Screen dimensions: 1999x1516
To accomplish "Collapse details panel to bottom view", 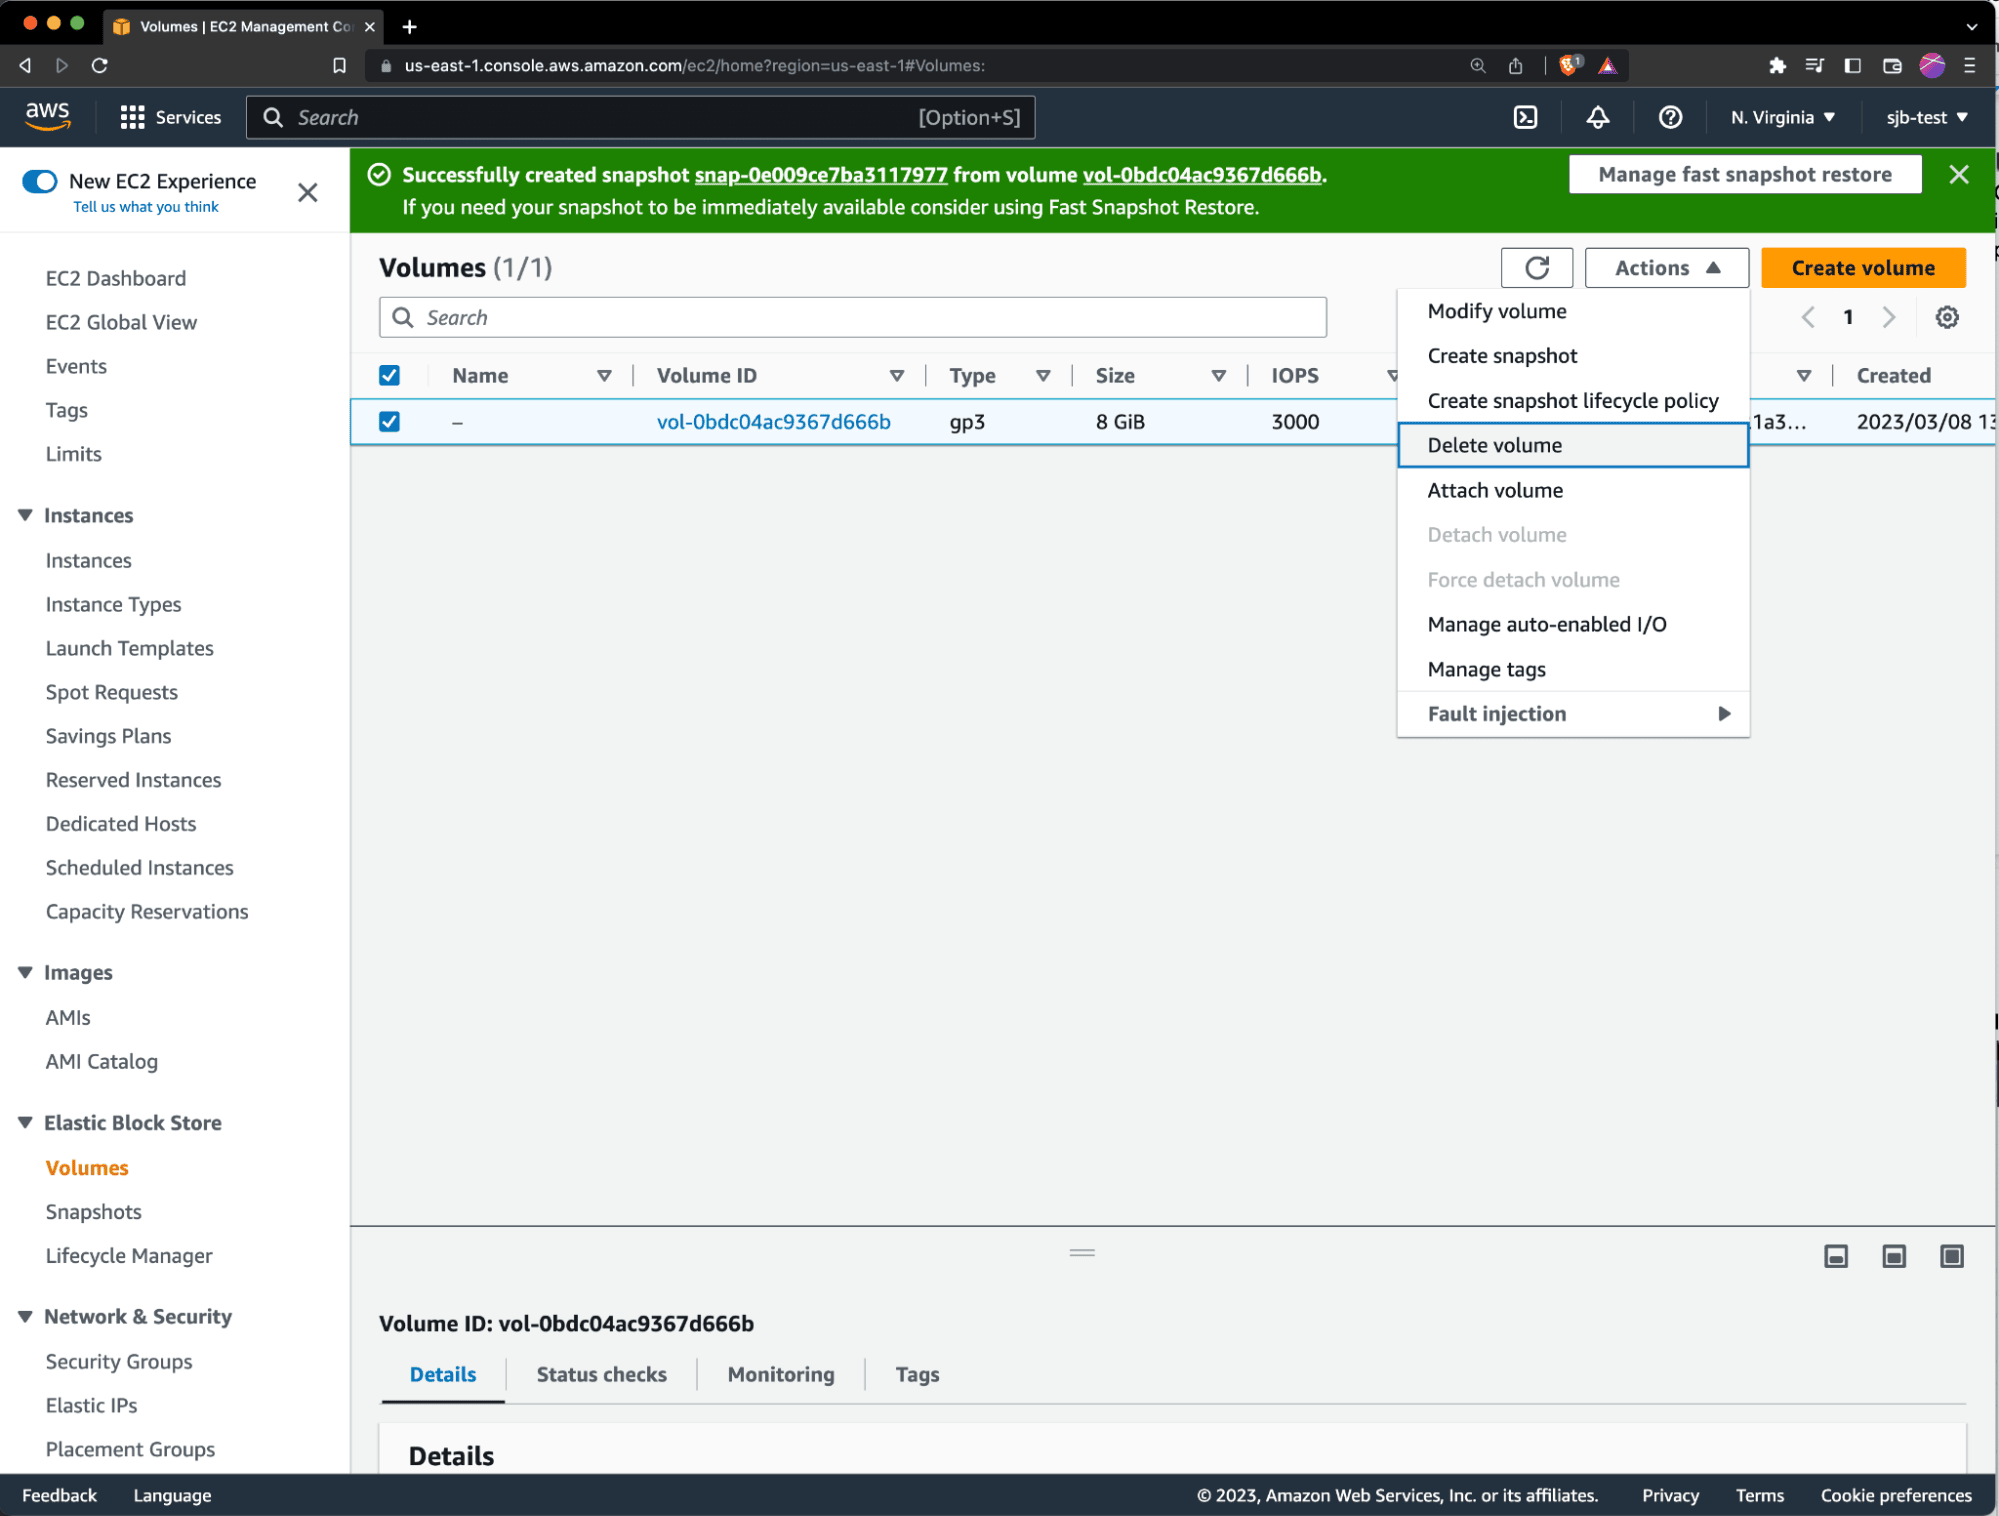I will (x=1836, y=1256).
